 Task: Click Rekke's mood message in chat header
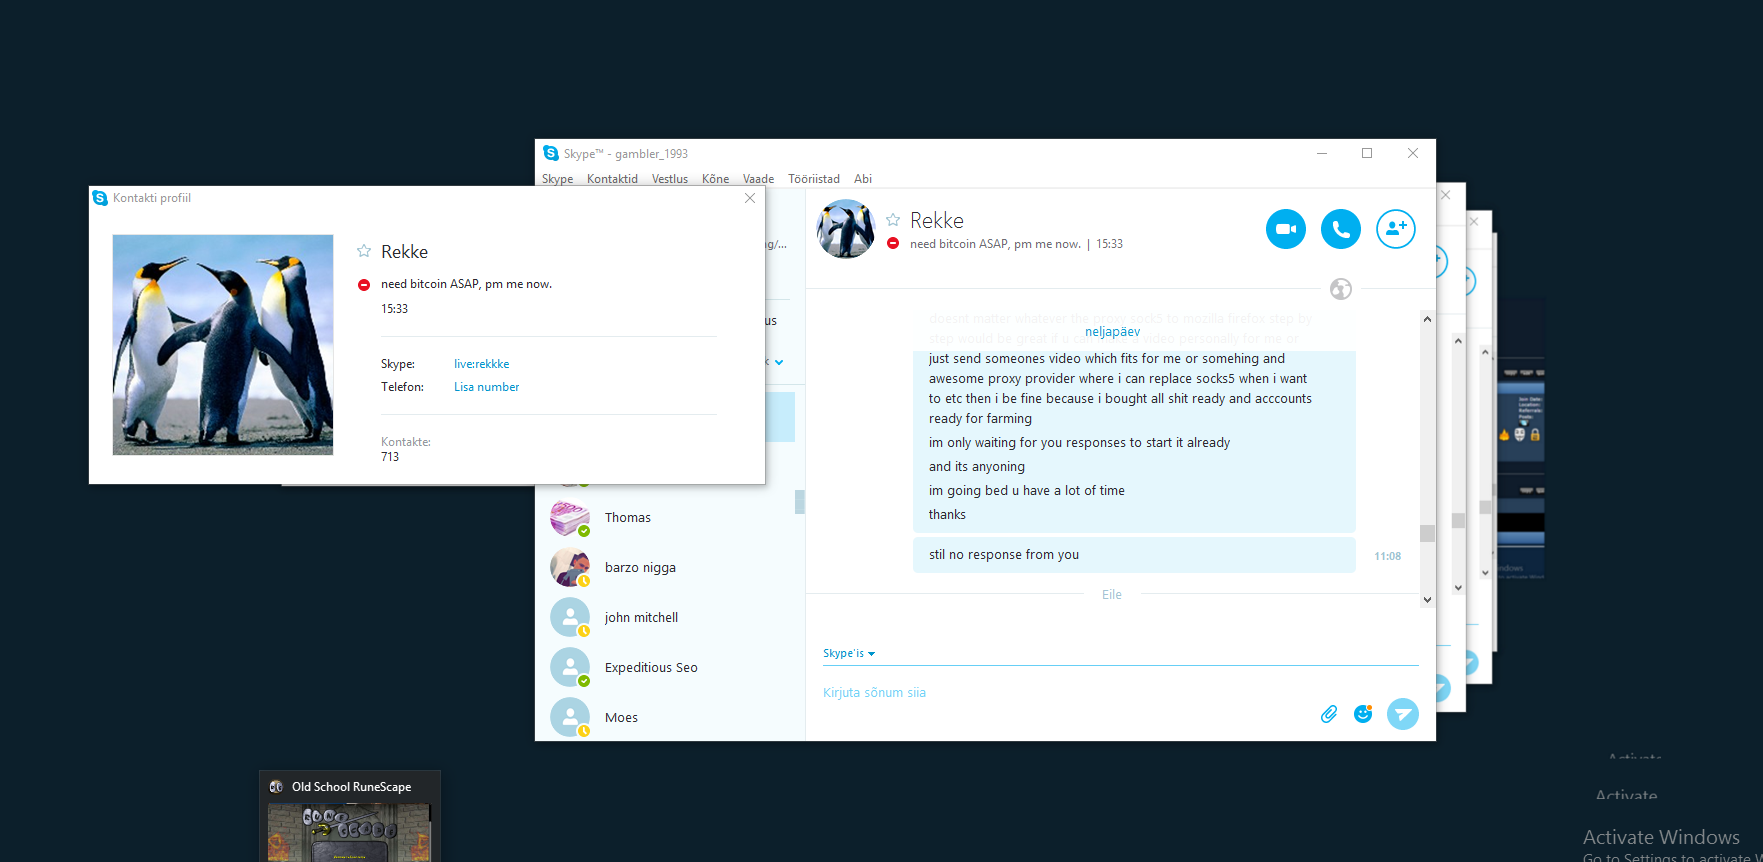pyautogui.click(x=995, y=244)
